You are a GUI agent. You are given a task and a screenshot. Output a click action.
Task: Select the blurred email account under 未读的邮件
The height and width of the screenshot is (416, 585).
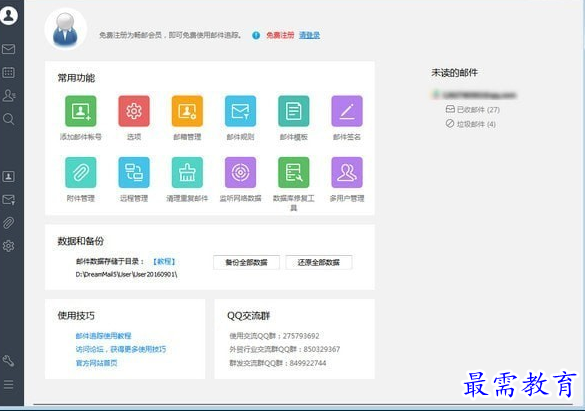[x=475, y=95]
